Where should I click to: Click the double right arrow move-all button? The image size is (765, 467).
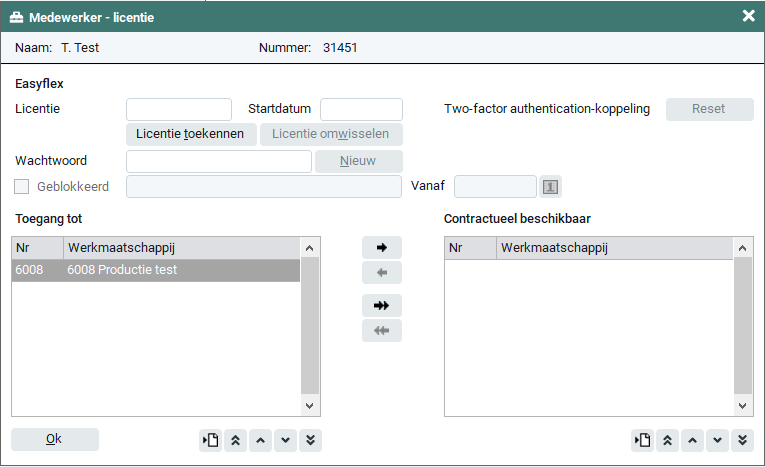tap(381, 306)
